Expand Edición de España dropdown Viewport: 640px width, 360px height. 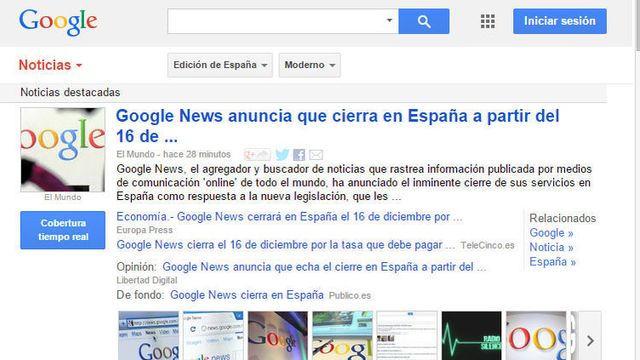(x=220, y=65)
